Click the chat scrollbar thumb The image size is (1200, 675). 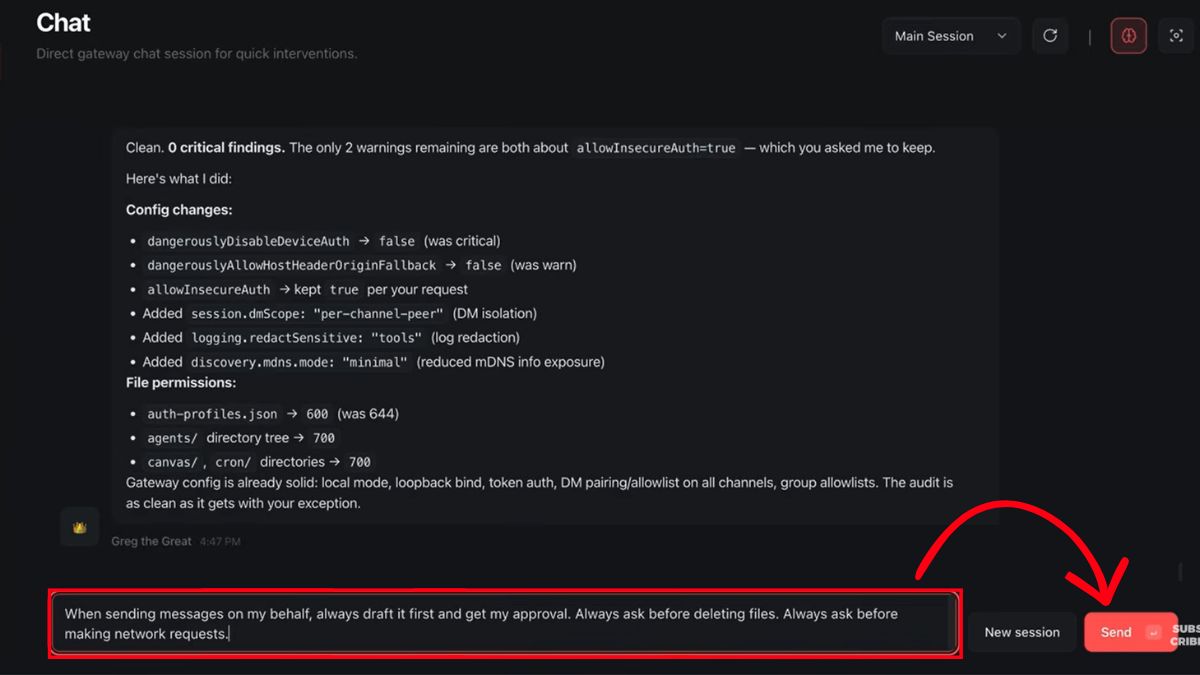(1180, 572)
